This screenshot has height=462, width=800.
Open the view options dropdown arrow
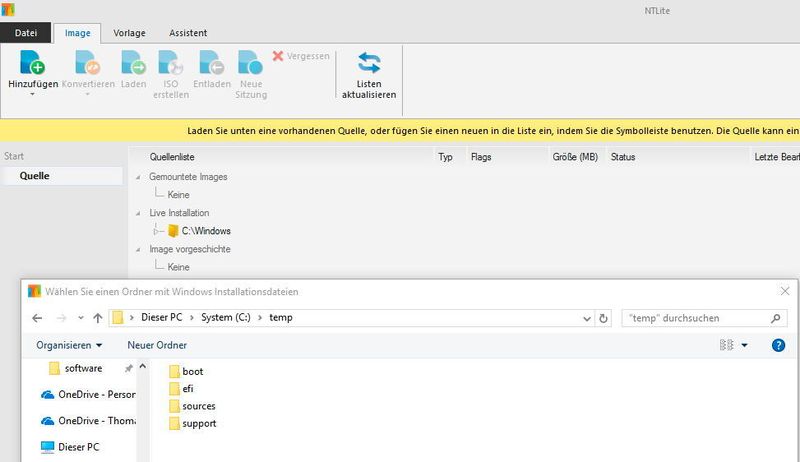744,345
